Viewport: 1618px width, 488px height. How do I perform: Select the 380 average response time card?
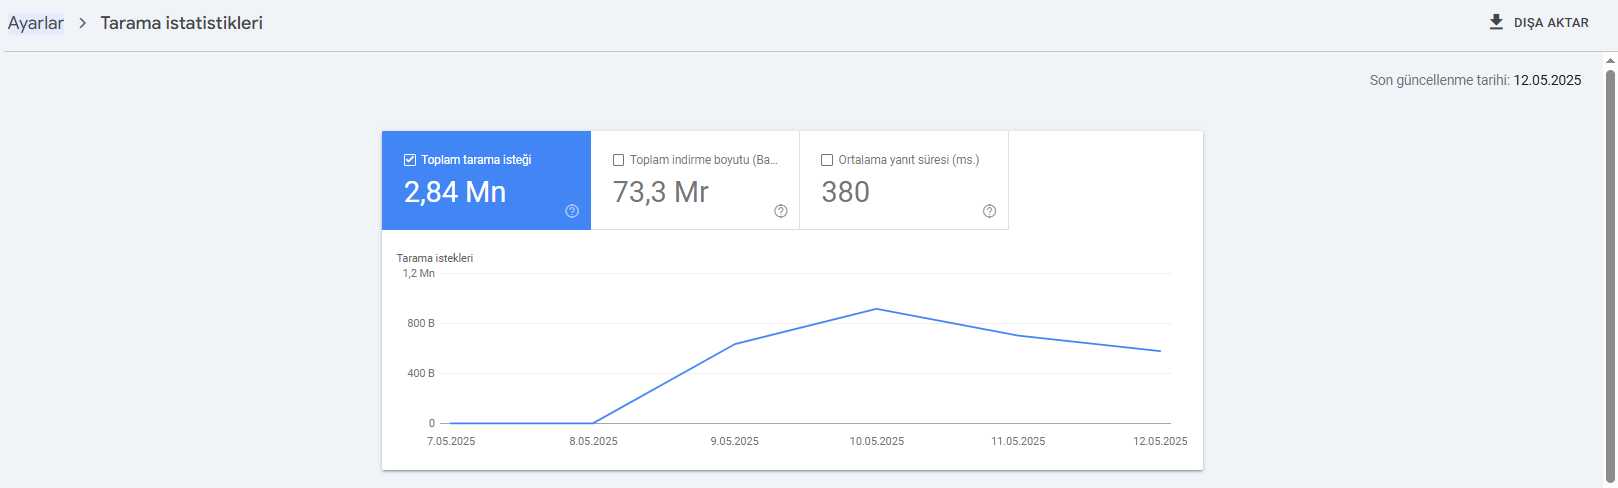(904, 180)
